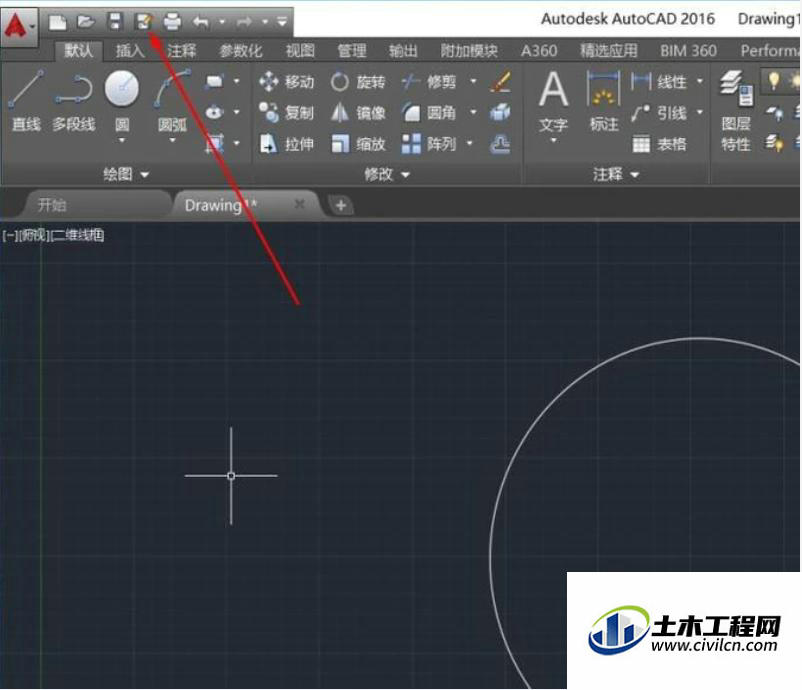Customize the quick access toolbar
The width and height of the screenshot is (802, 690).
[282, 22]
